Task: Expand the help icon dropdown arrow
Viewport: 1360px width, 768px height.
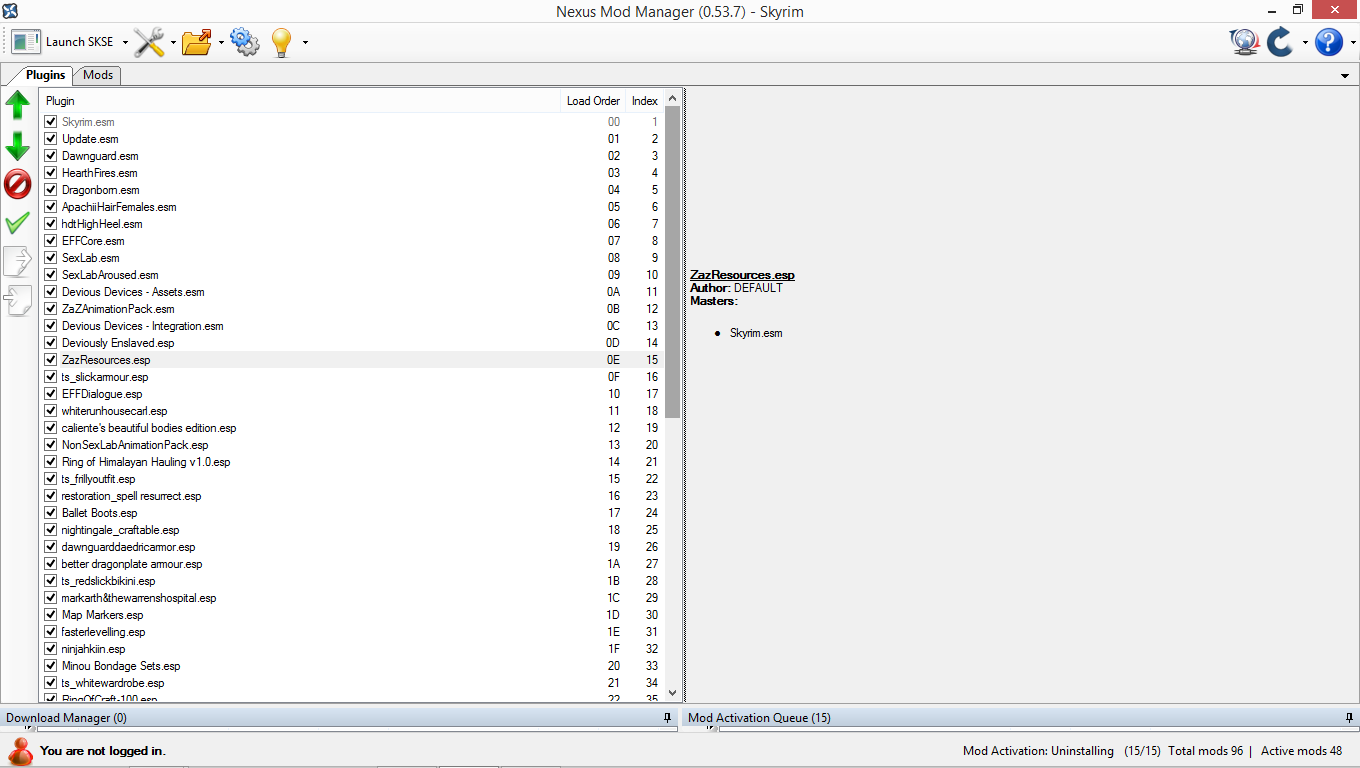Action: (x=1353, y=42)
